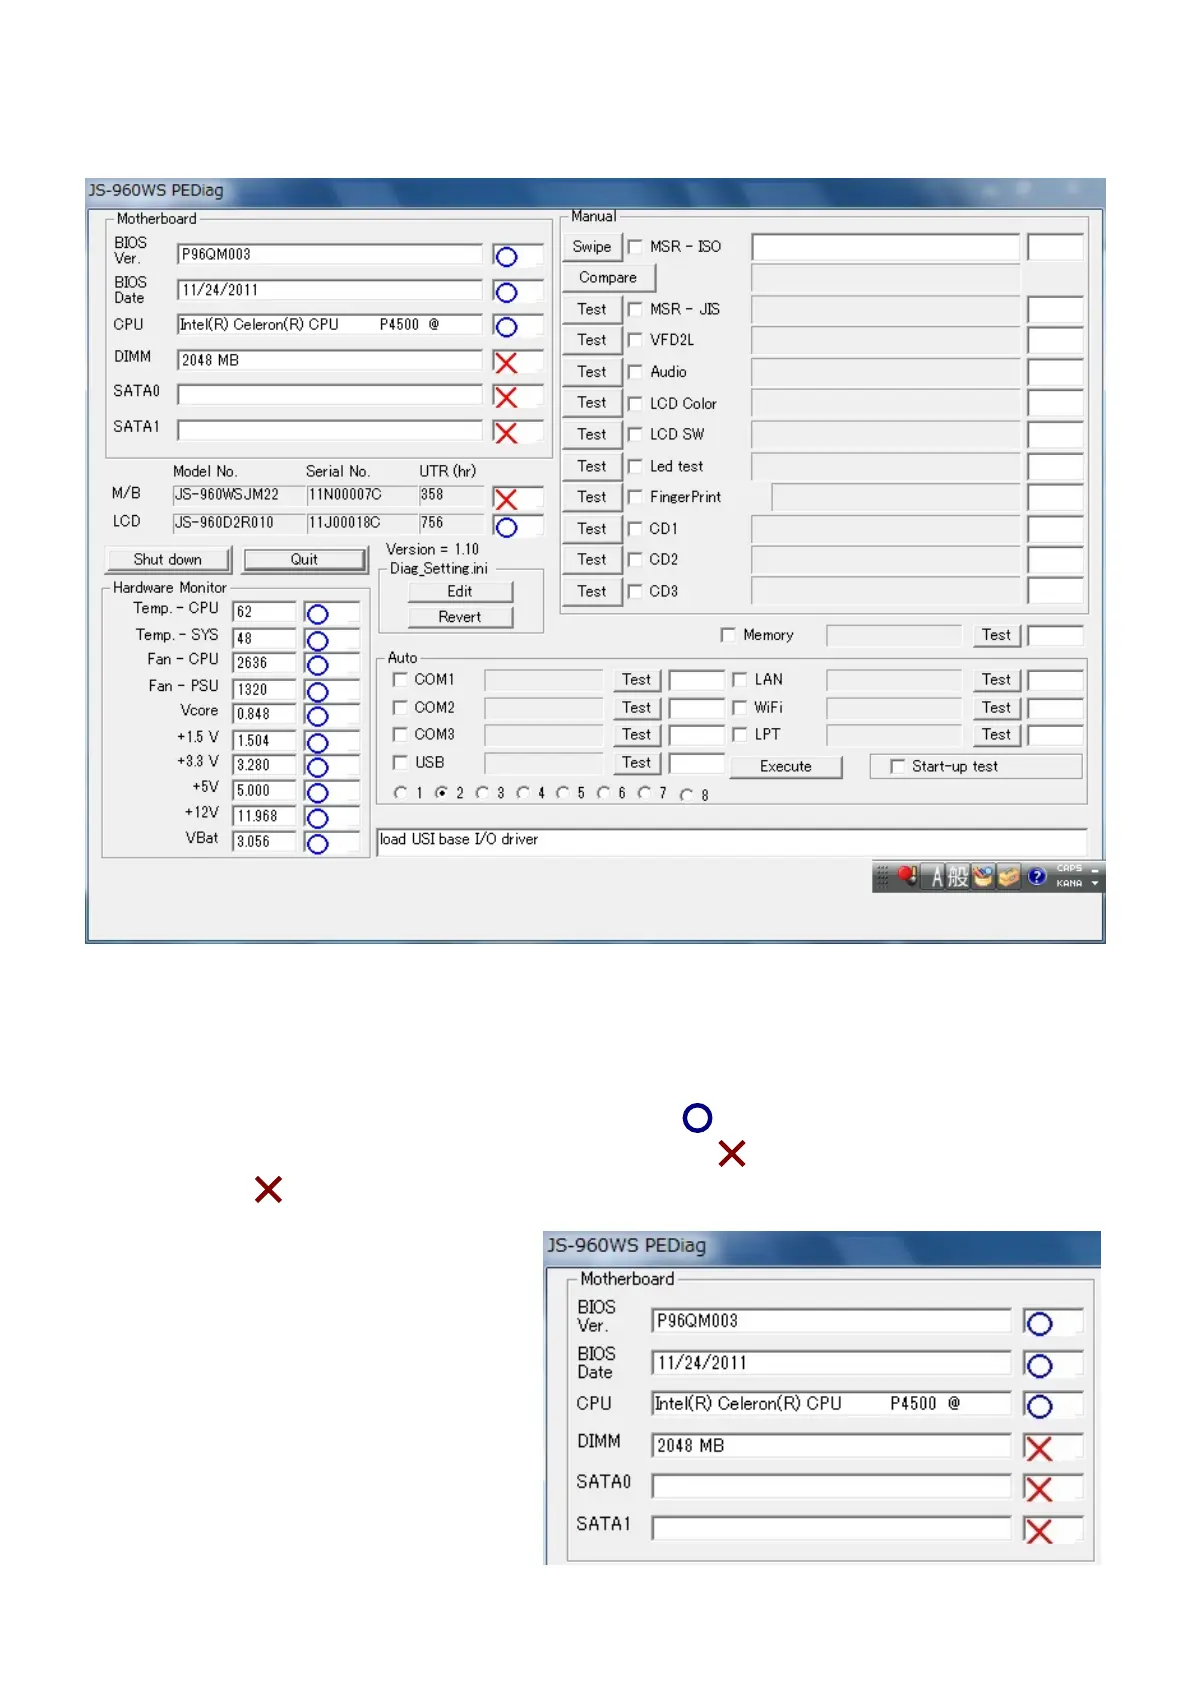Click Test button beside Audio
Screen dimensions: 1190x1684
point(592,372)
